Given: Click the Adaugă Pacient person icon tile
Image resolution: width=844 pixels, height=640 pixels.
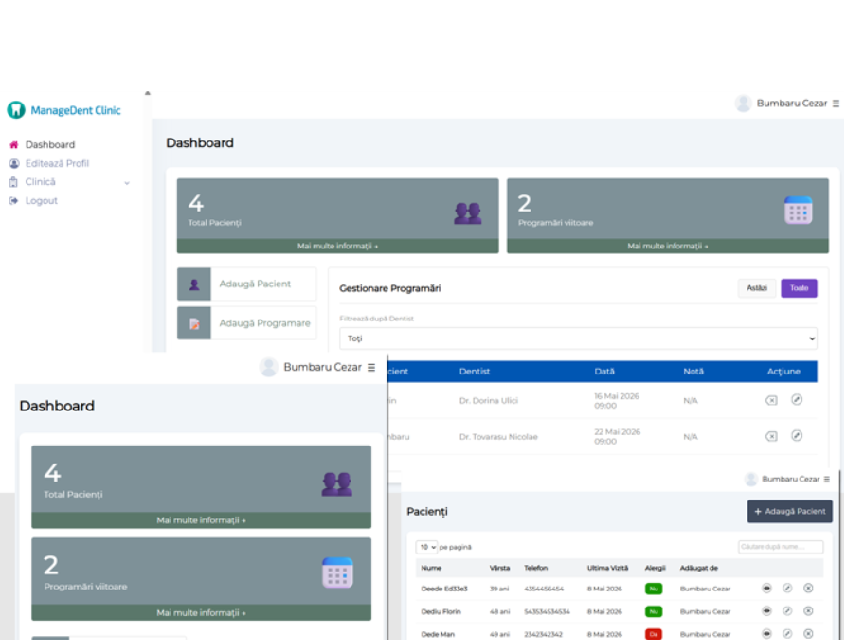Looking at the screenshot, I should [194, 284].
